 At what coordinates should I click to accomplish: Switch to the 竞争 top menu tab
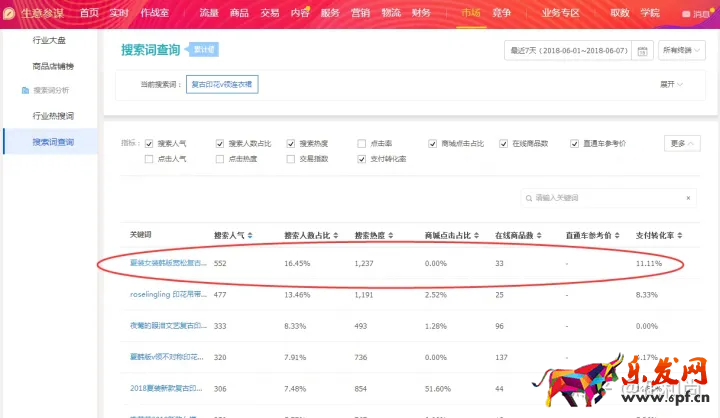501,13
